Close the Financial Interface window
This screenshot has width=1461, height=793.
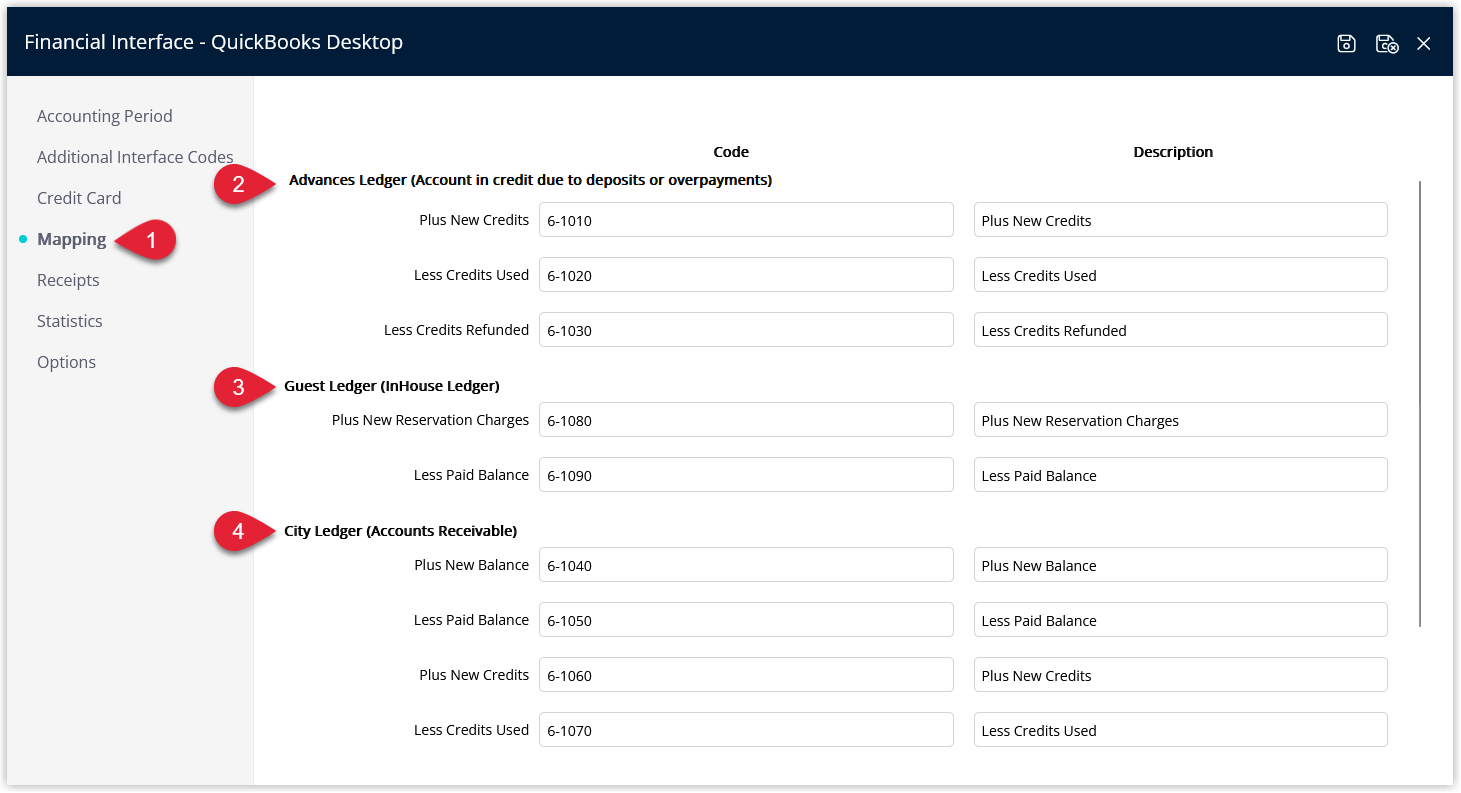[x=1424, y=43]
